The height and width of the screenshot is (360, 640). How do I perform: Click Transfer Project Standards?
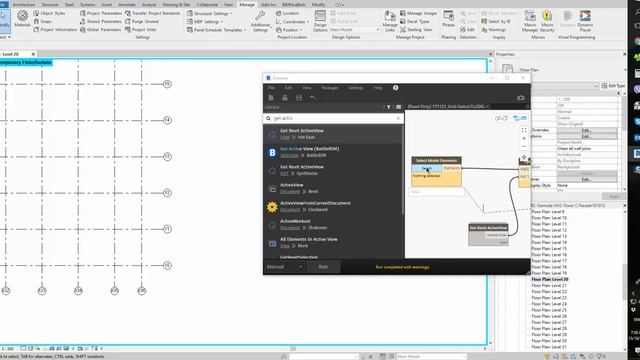[152, 13]
